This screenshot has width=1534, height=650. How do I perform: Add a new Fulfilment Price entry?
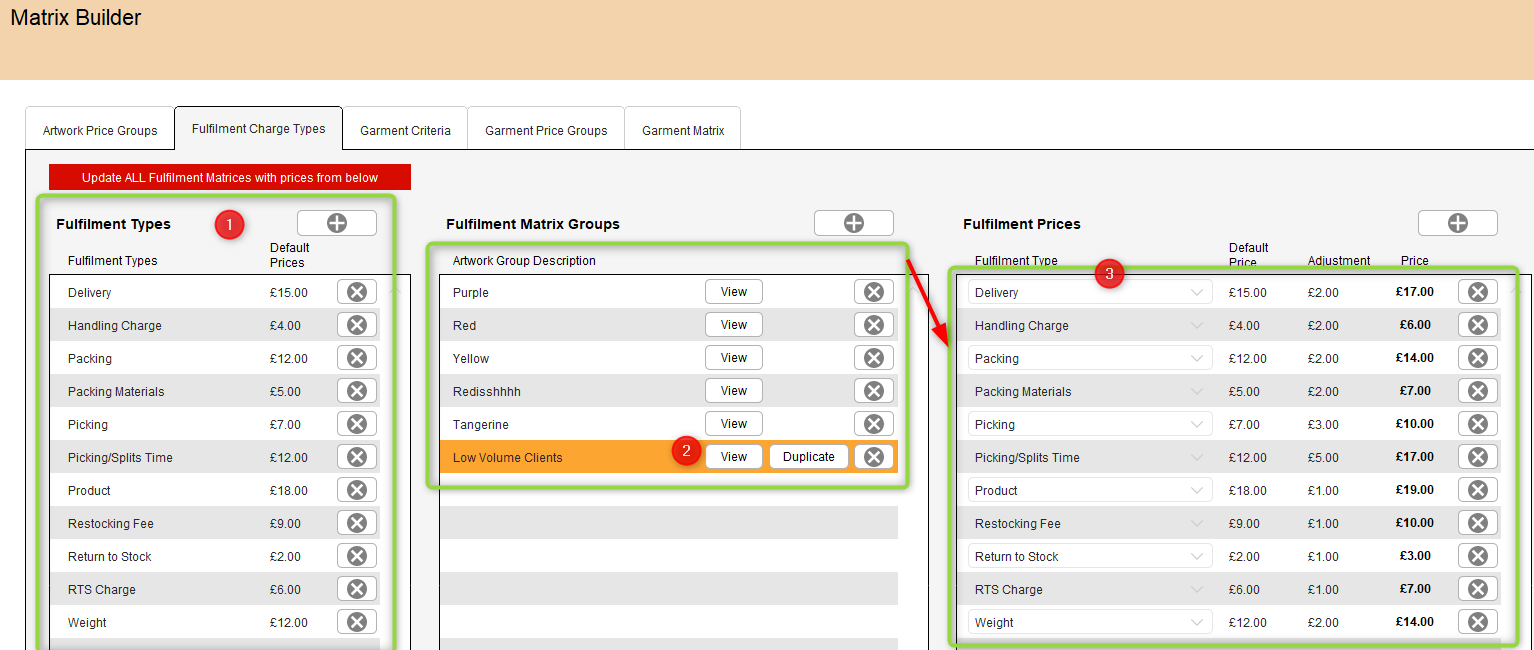pos(1458,223)
